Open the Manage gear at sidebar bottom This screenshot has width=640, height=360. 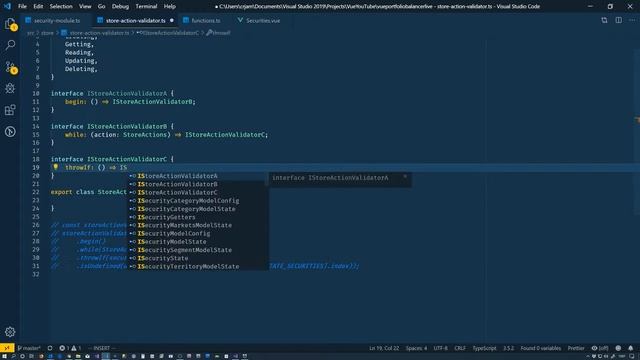tap(10, 332)
